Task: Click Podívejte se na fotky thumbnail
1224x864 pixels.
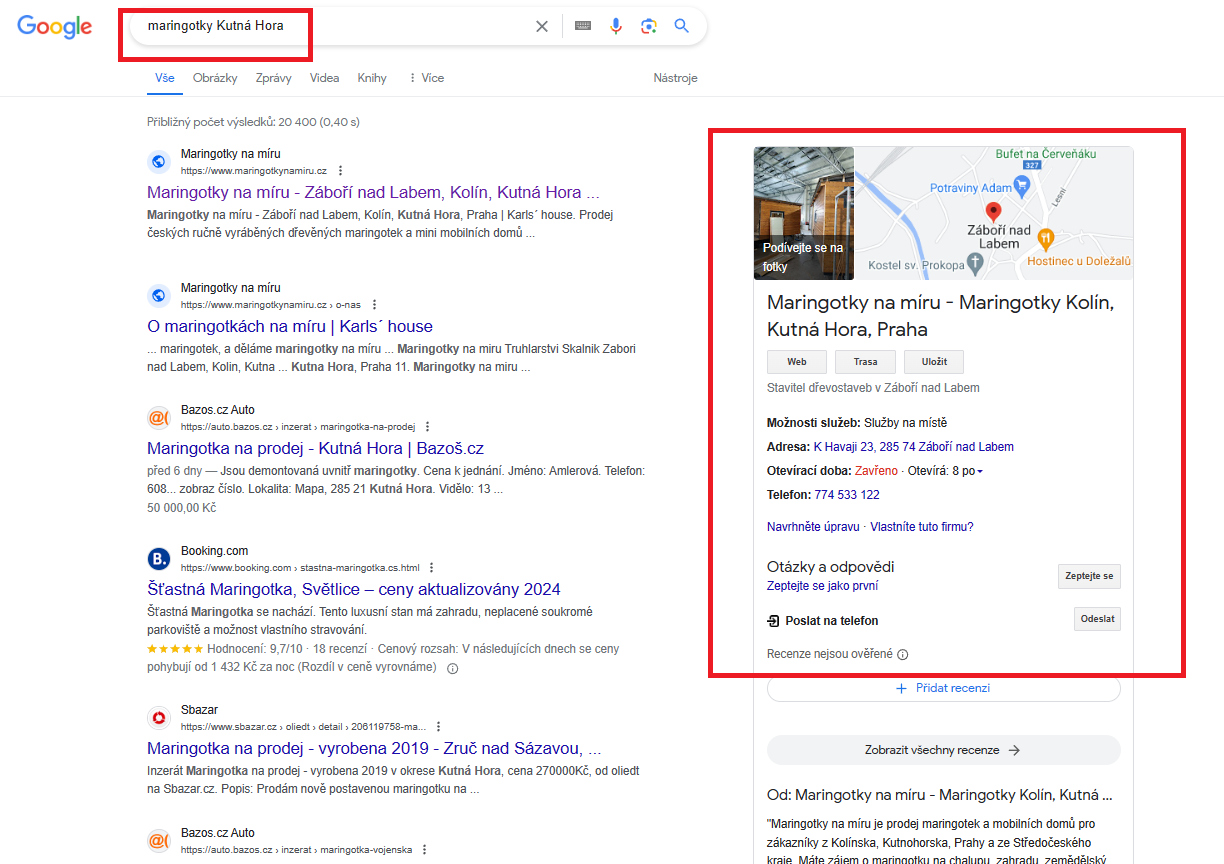Action: pos(804,213)
